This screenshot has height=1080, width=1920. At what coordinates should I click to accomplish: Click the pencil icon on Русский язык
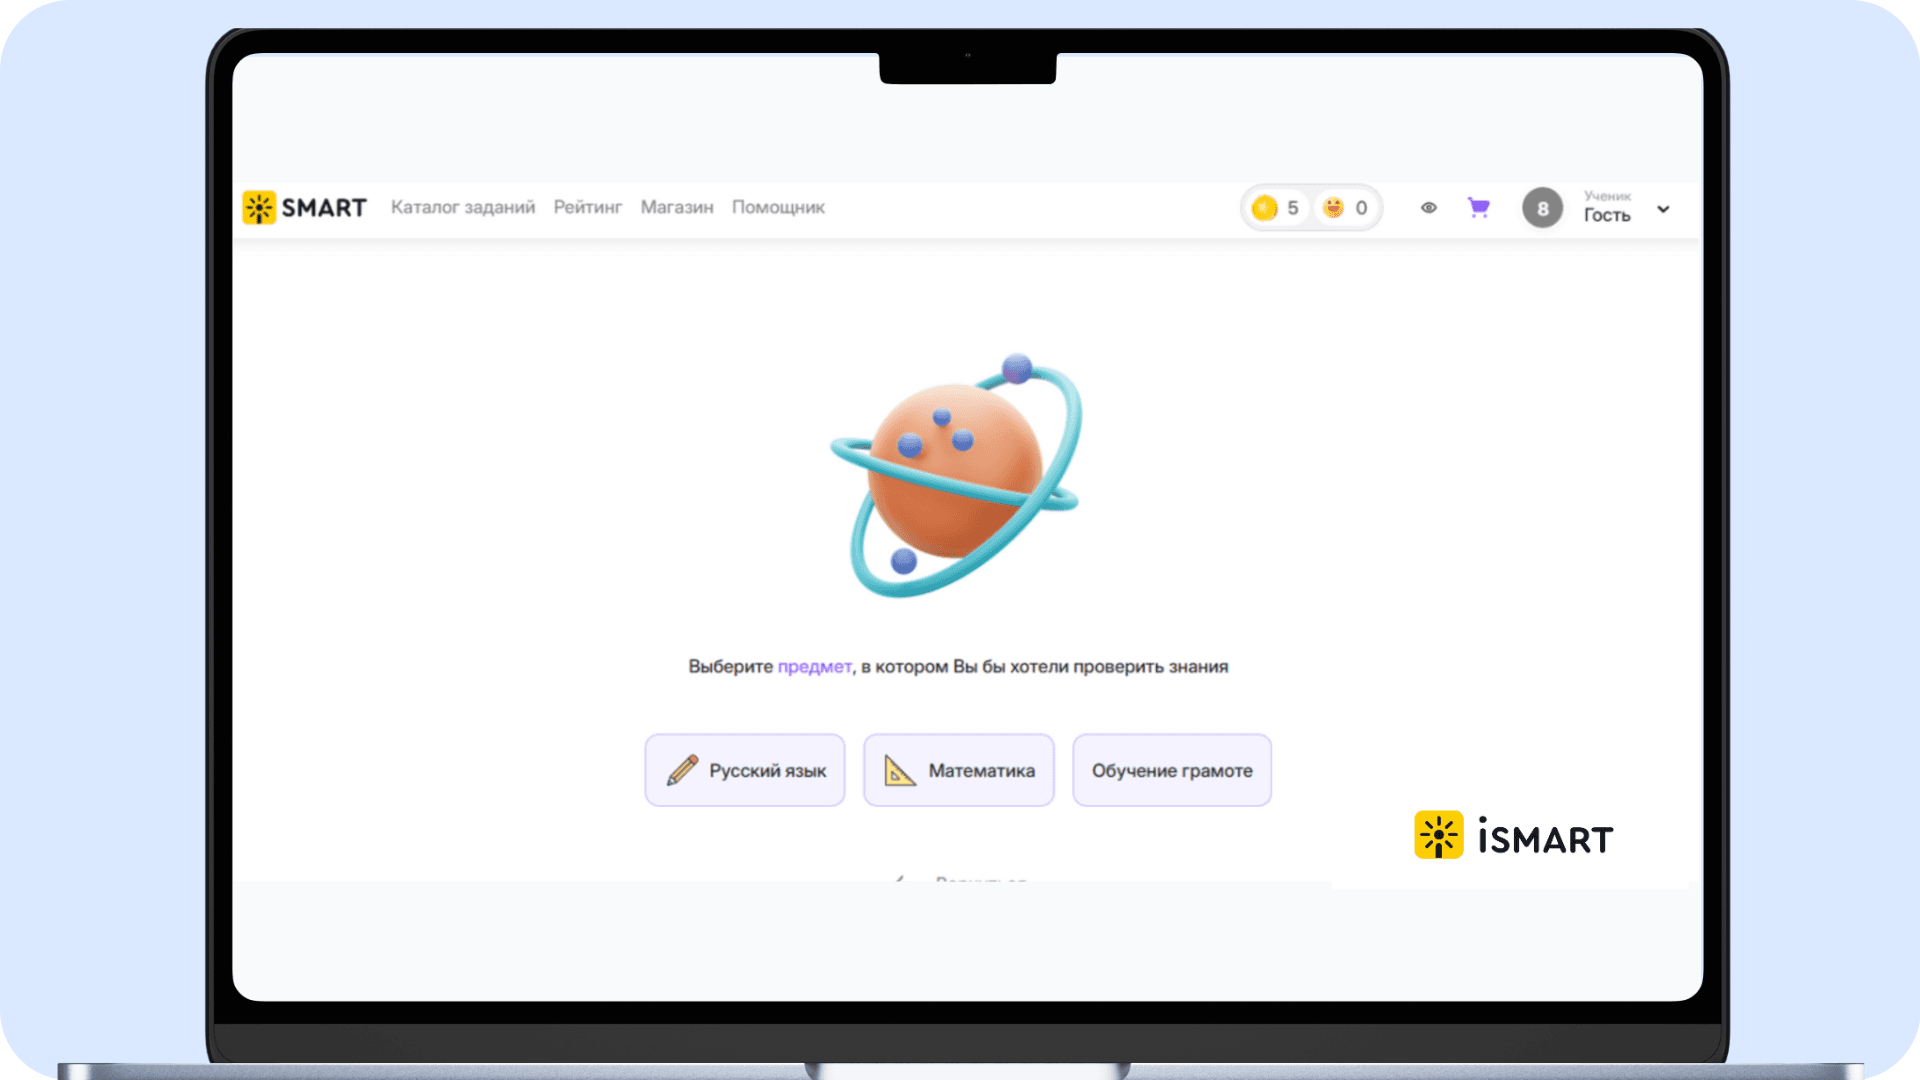pos(682,770)
